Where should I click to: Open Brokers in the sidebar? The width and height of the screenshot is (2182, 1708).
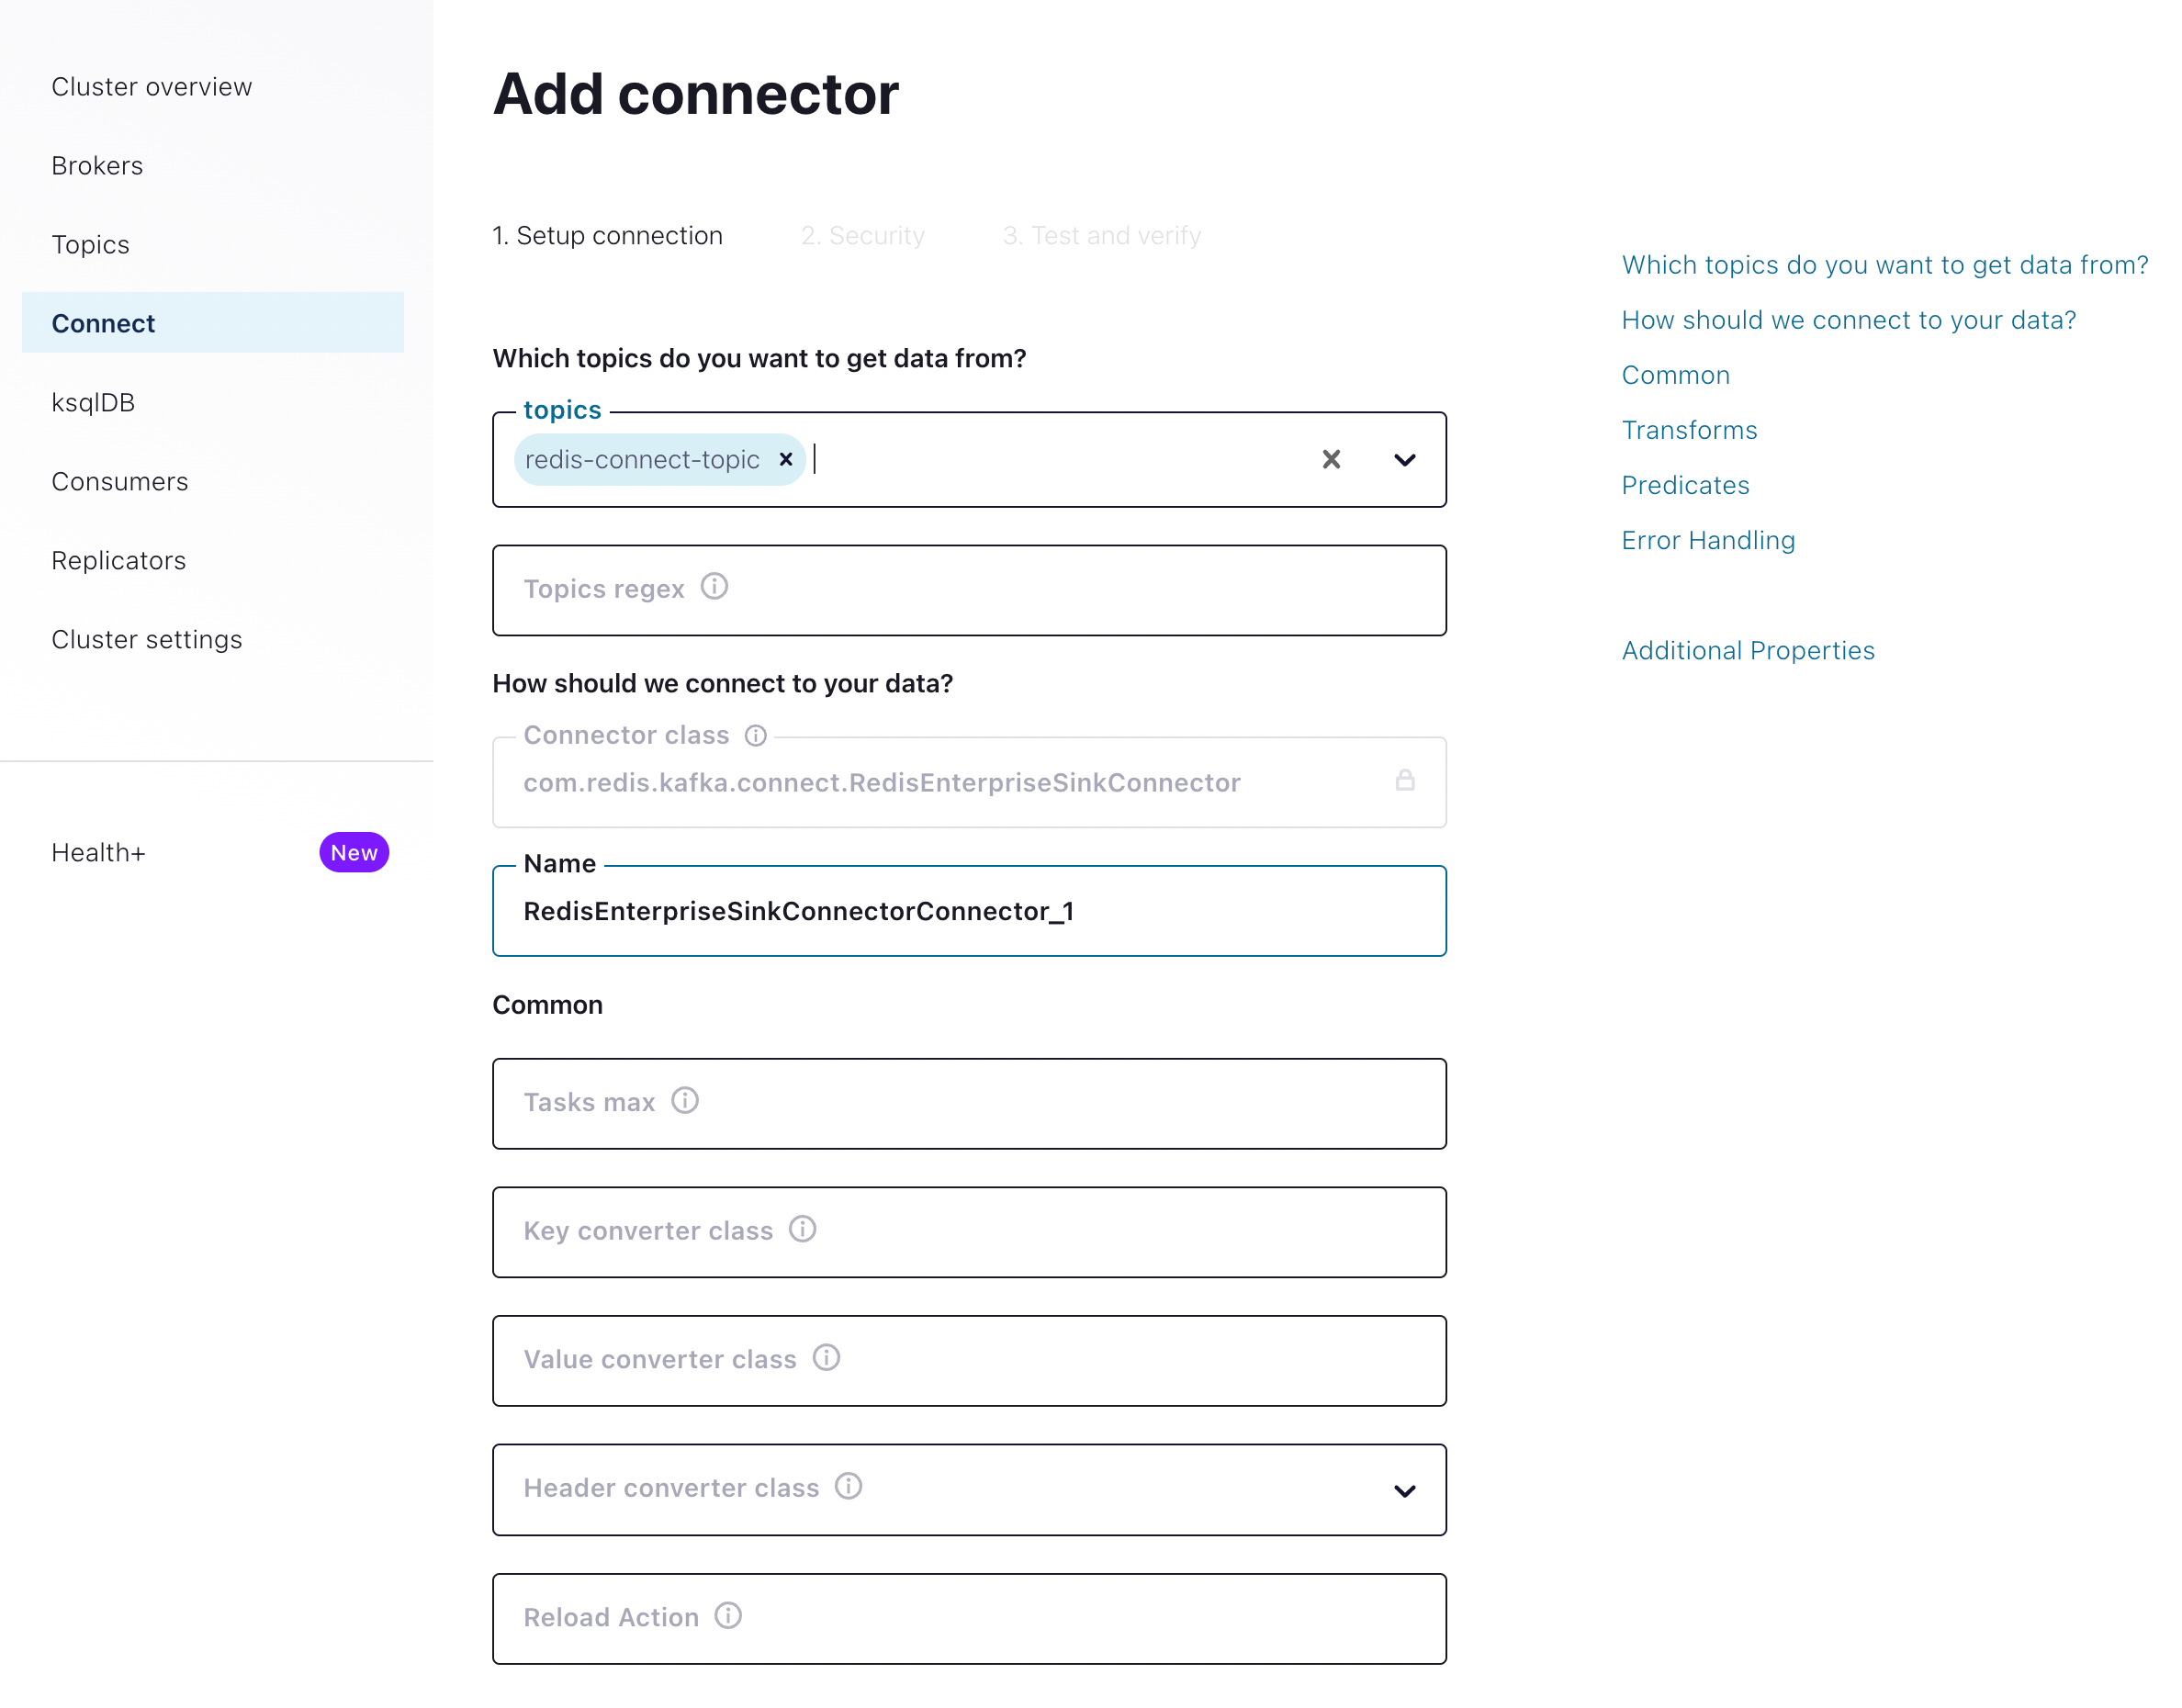(97, 166)
